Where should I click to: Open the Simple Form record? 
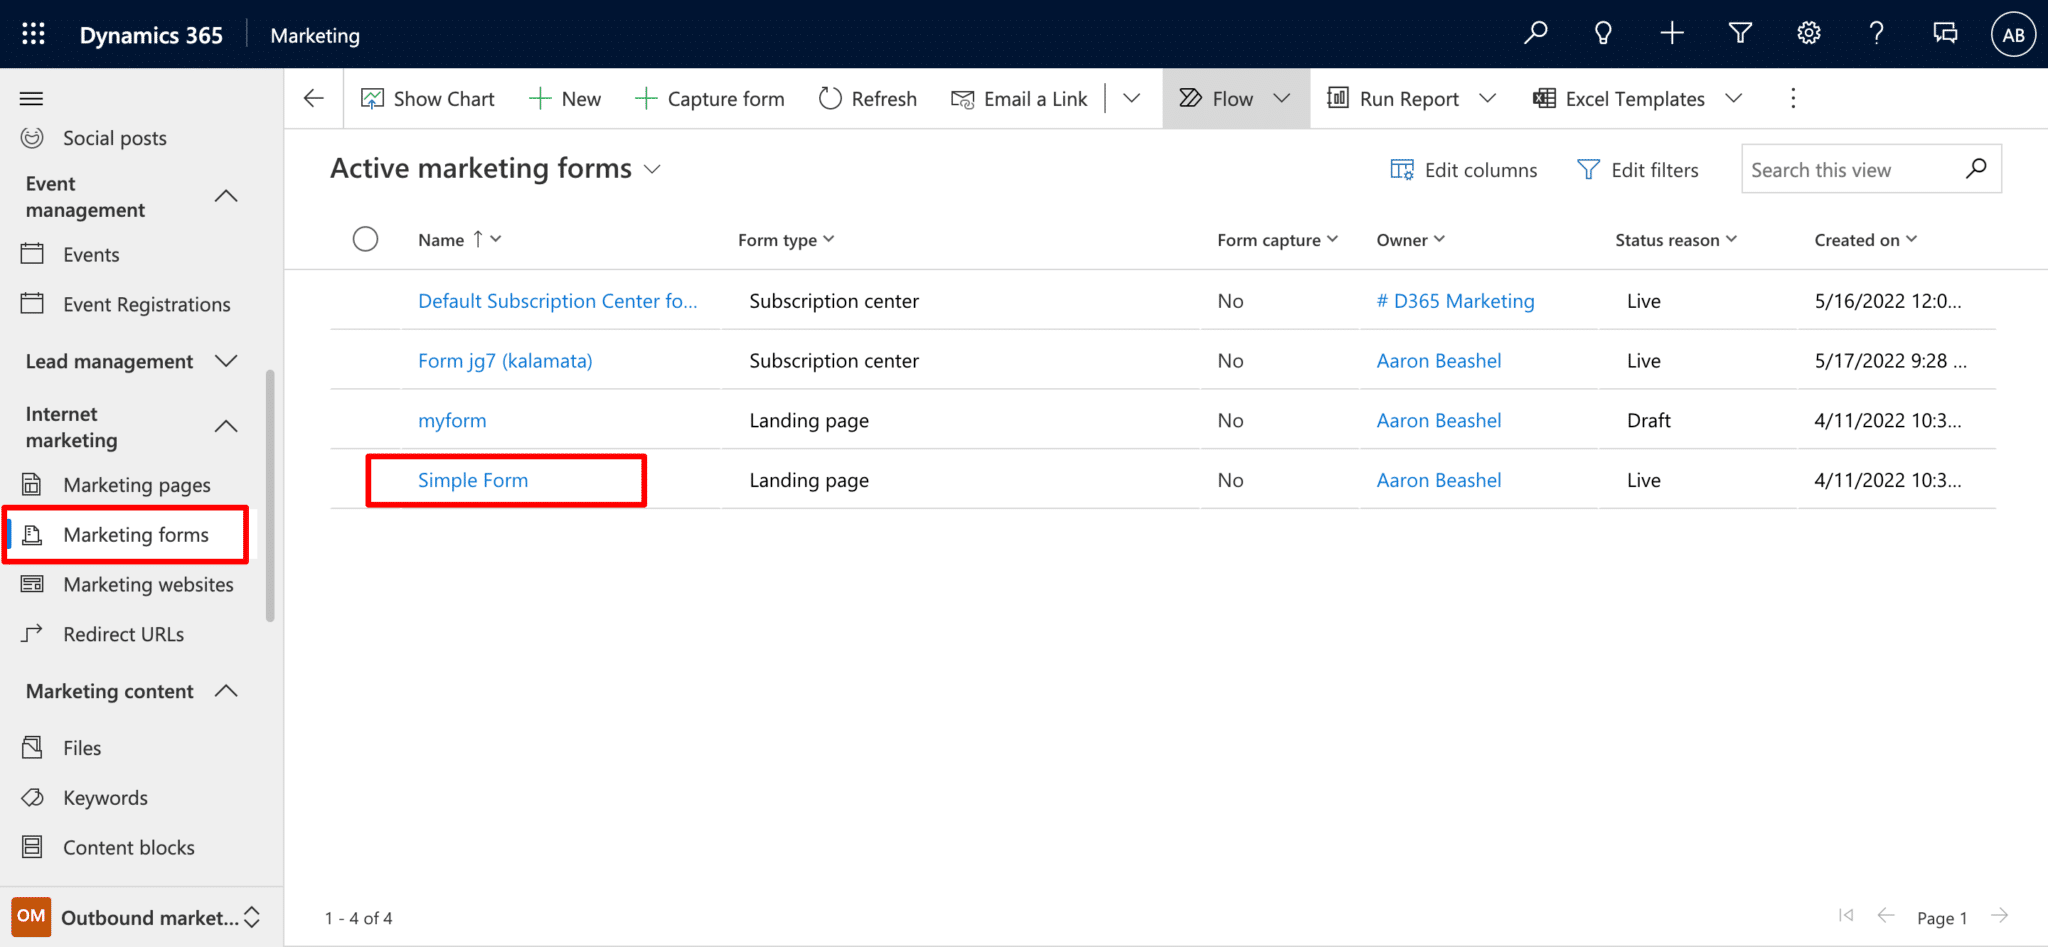[472, 480]
